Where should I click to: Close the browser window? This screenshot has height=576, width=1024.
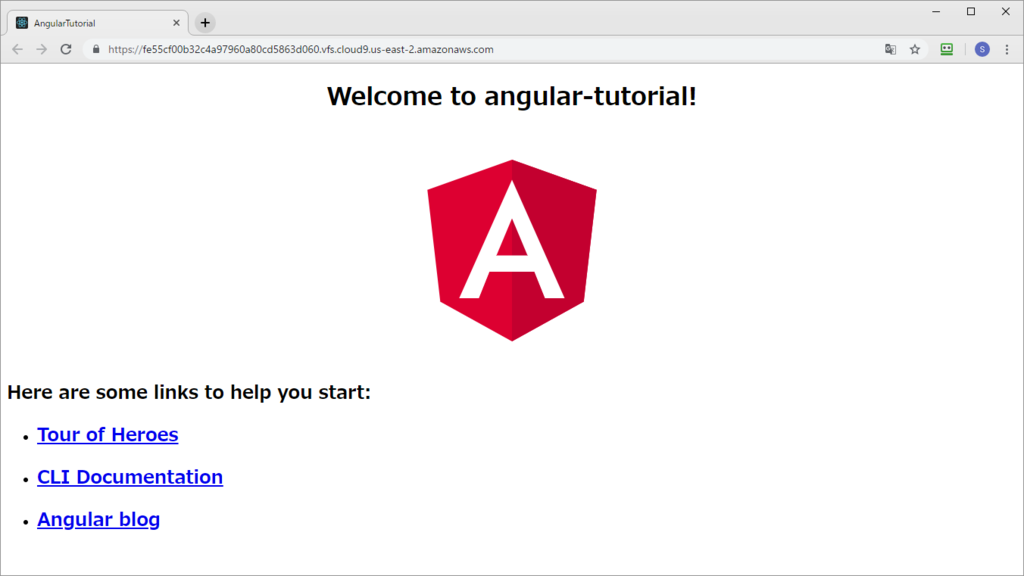tap(1006, 11)
